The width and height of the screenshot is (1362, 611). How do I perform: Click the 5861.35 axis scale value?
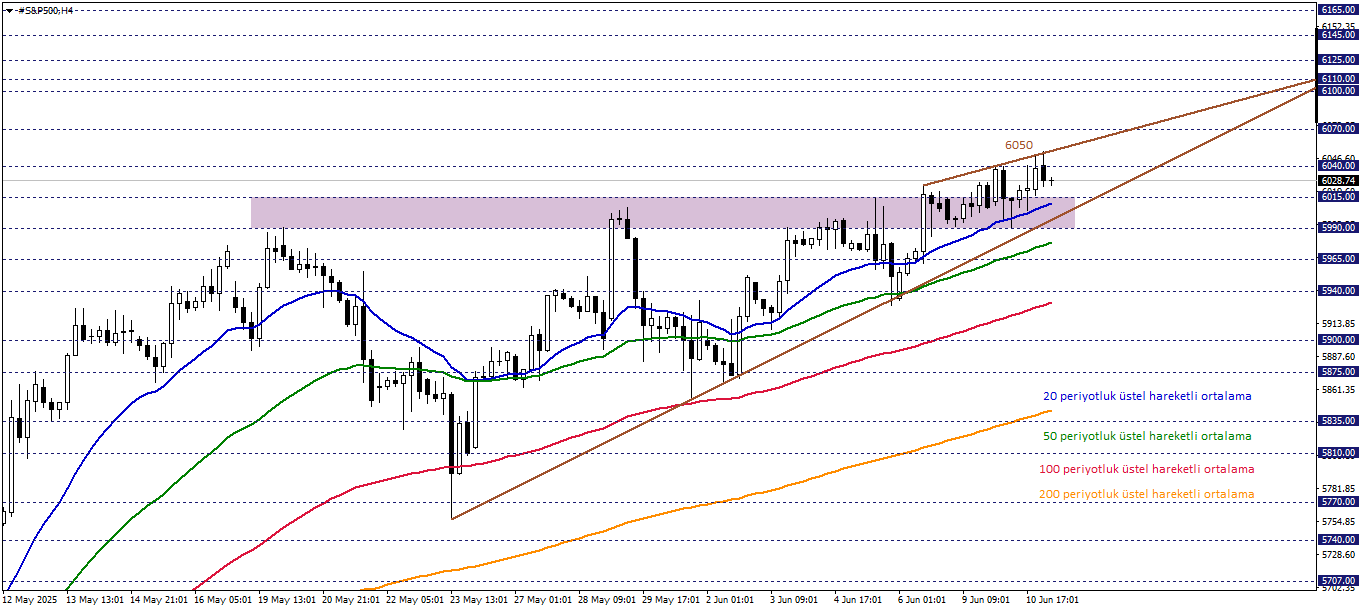pyautogui.click(x=1338, y=389)
